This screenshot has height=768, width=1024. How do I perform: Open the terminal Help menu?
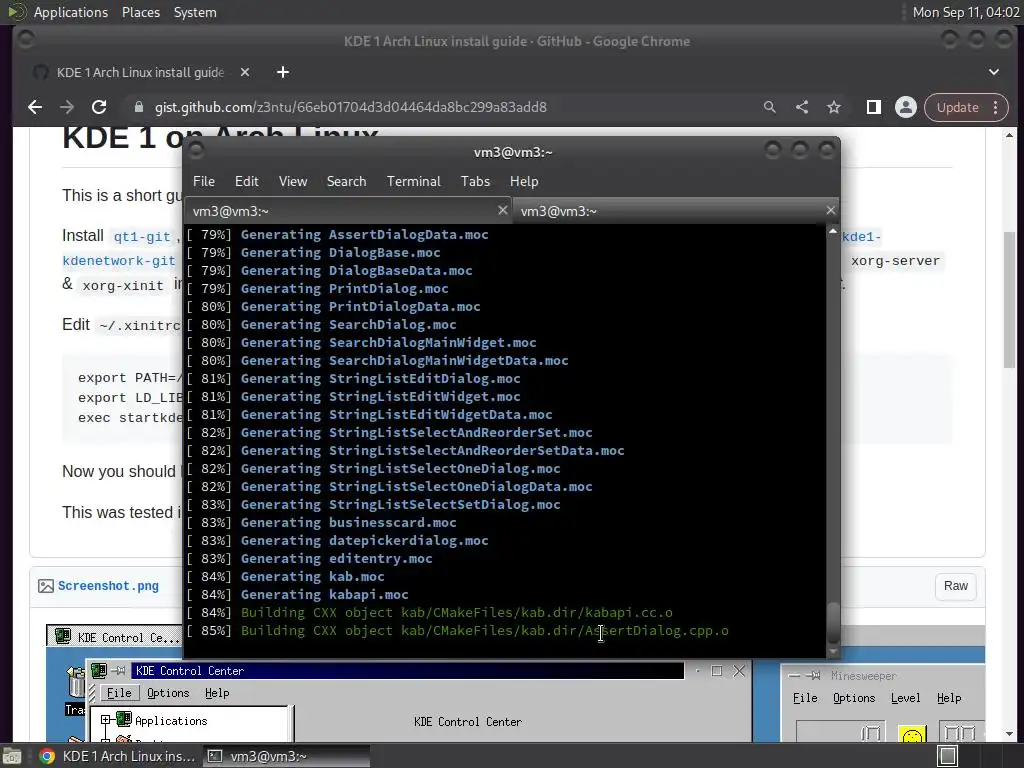point(524,182)
